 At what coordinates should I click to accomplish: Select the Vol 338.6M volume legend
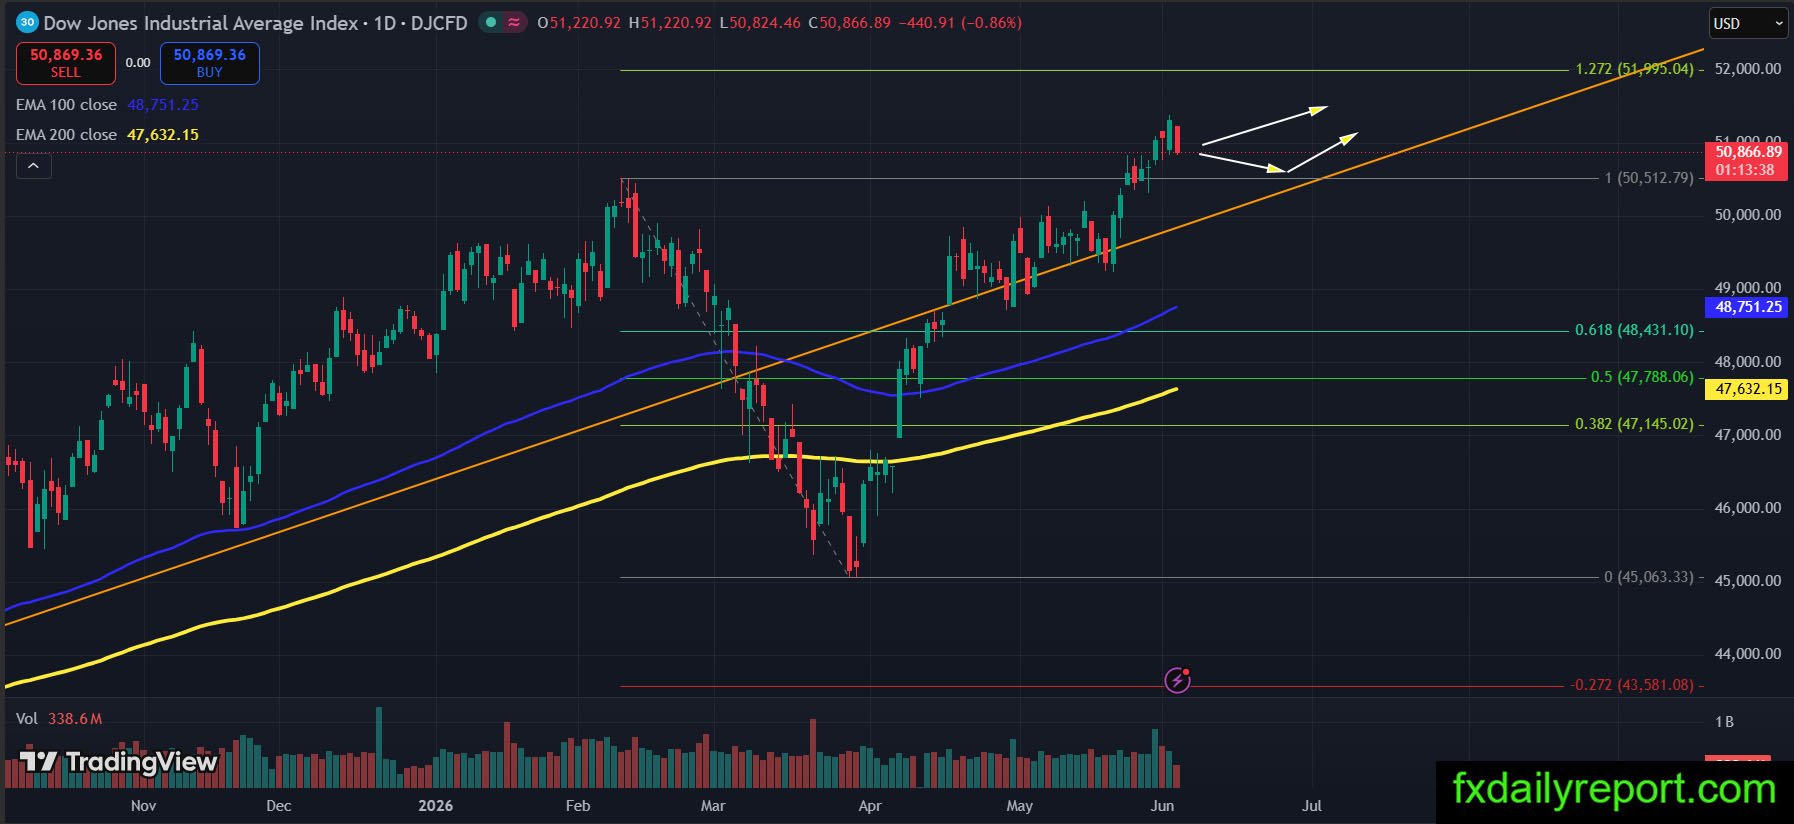(59, 719)
